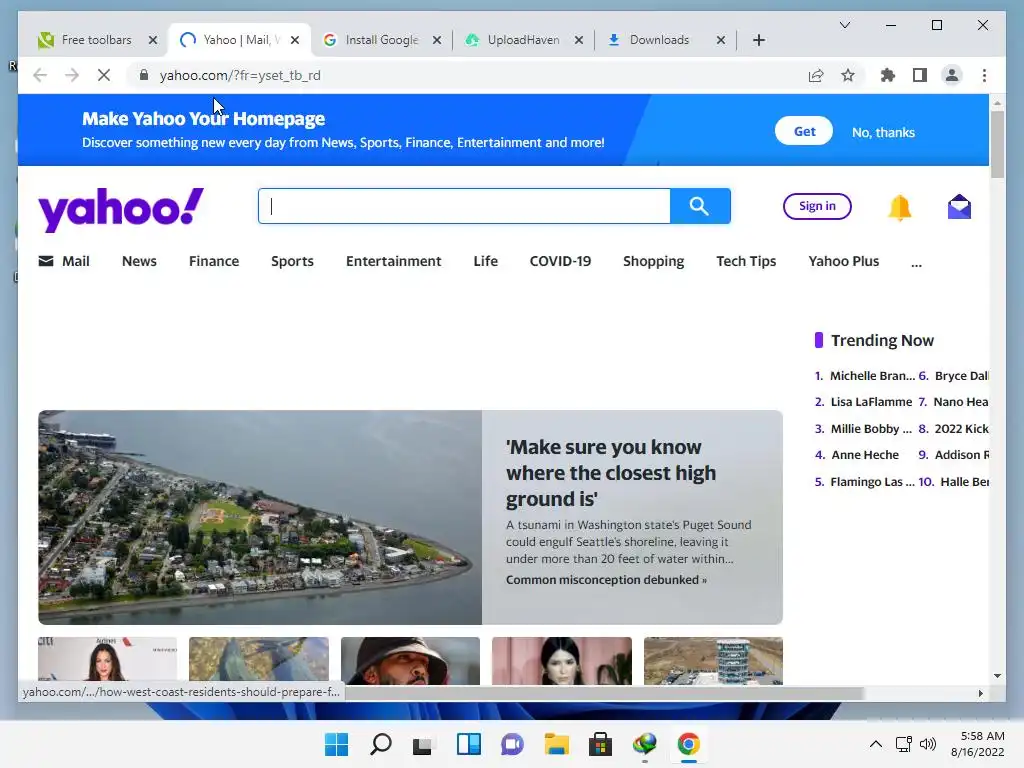Click the Yahoo search input field

click(x=464, y=206)
